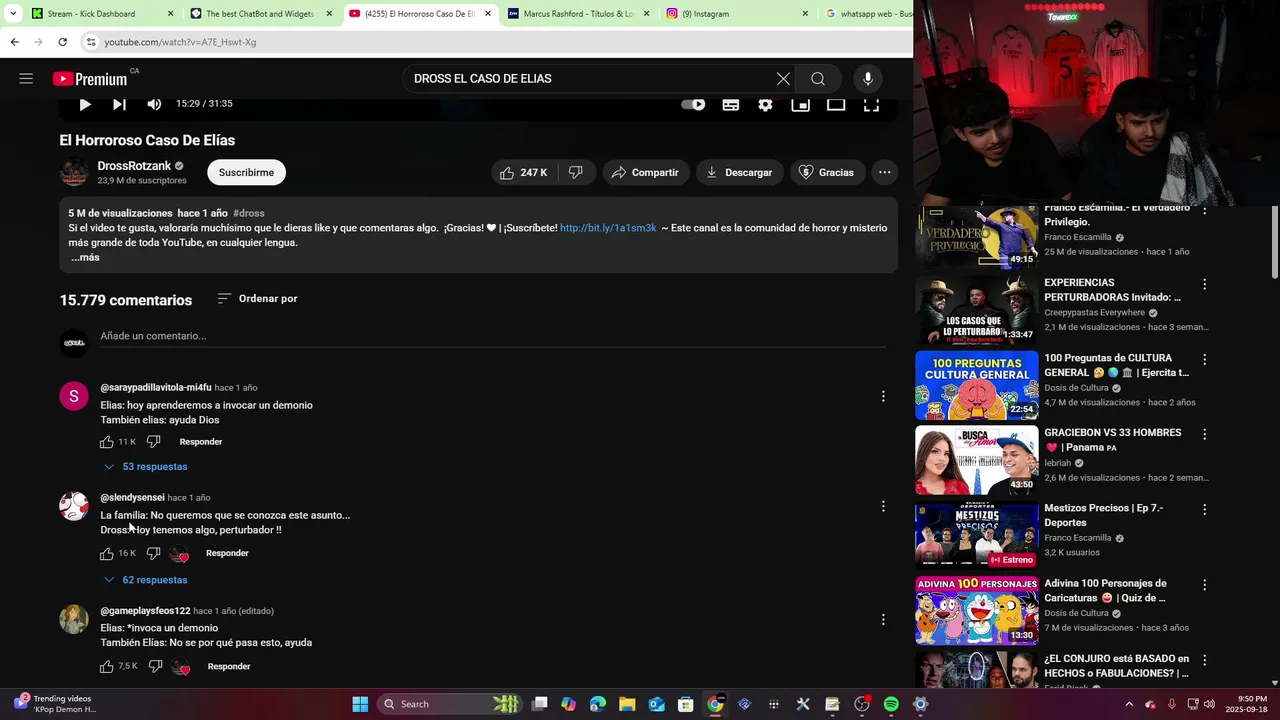1280x720 pixels.
Task: Open the player settings gear
Action: [765, 104]
